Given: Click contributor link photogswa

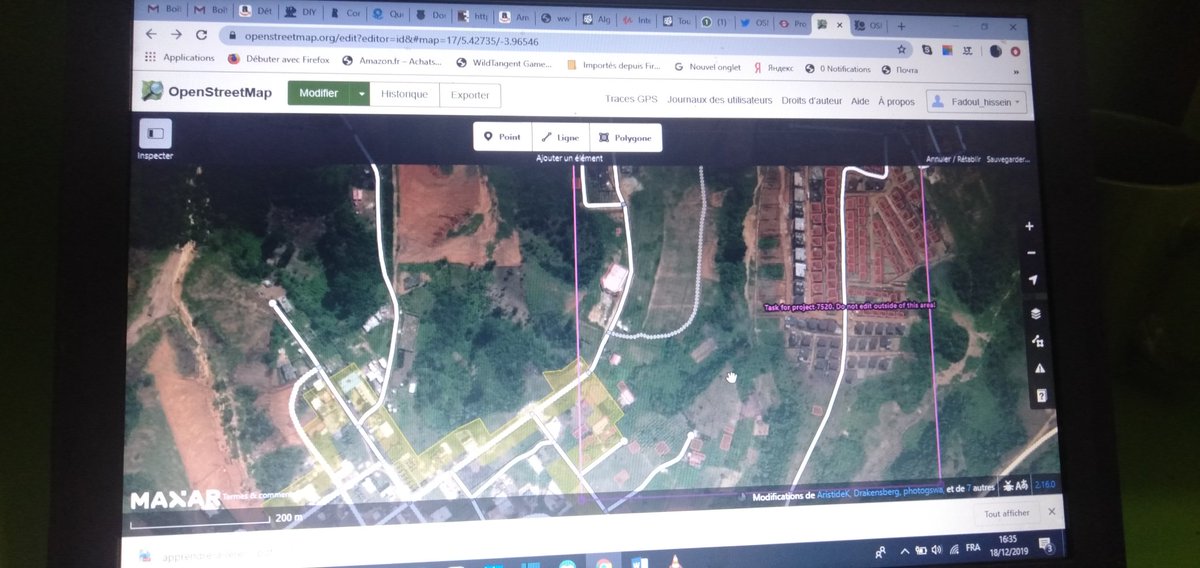Looking at the screenshot, I should [x=923, y=491].
